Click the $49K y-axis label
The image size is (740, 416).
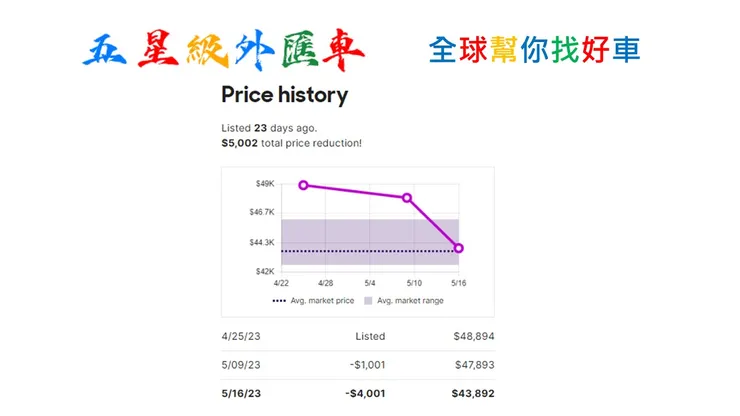pos(264,184)
